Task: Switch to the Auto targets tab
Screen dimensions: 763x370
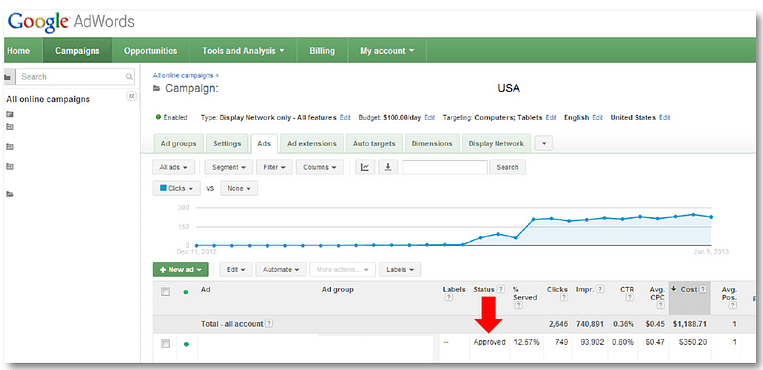Action: (x=374, y=144)
